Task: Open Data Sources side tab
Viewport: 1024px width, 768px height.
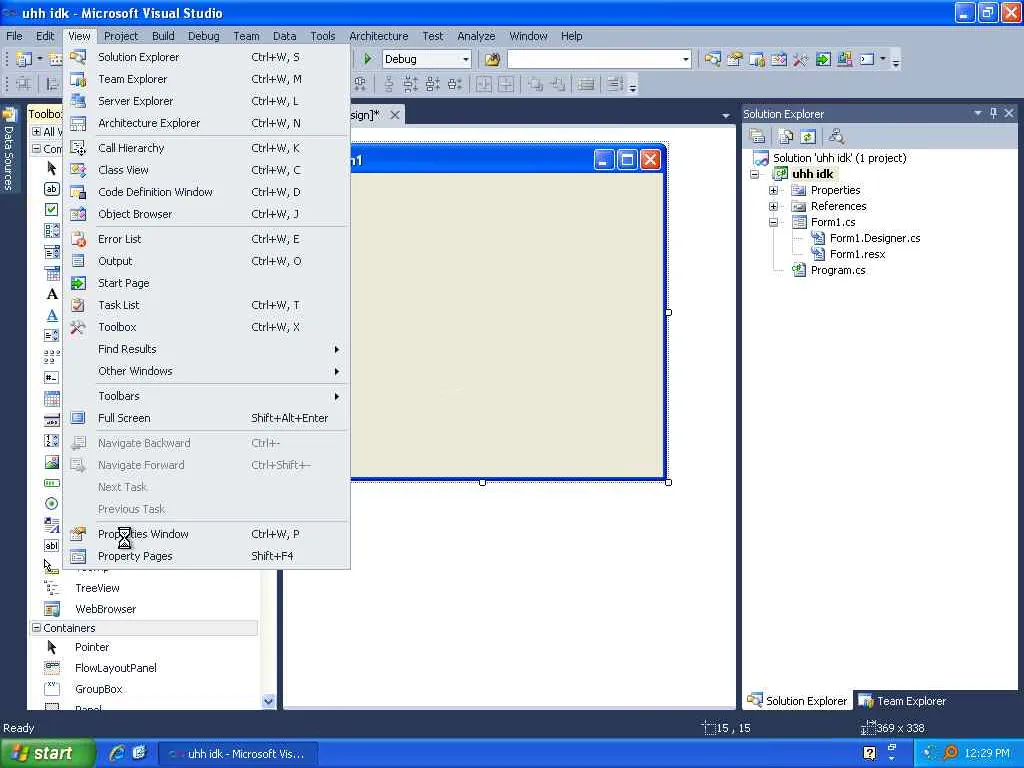Action: click(x=9, y=150)
